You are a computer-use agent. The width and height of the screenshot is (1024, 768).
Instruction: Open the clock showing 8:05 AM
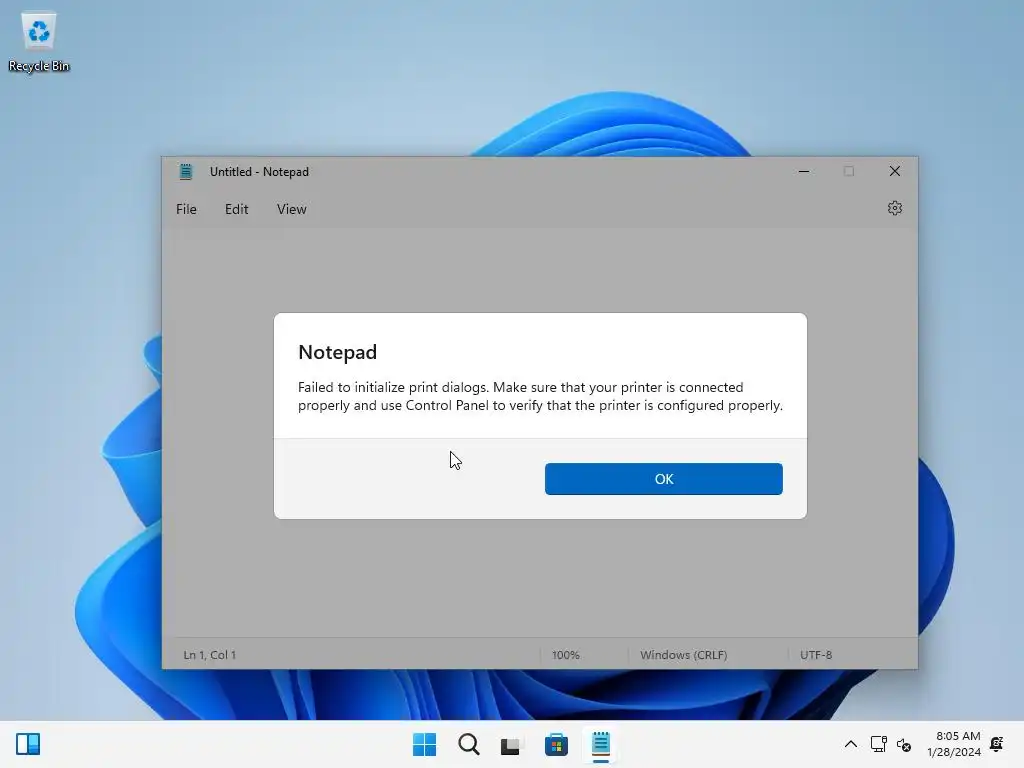pyautogui.click(x=954, y=744)
